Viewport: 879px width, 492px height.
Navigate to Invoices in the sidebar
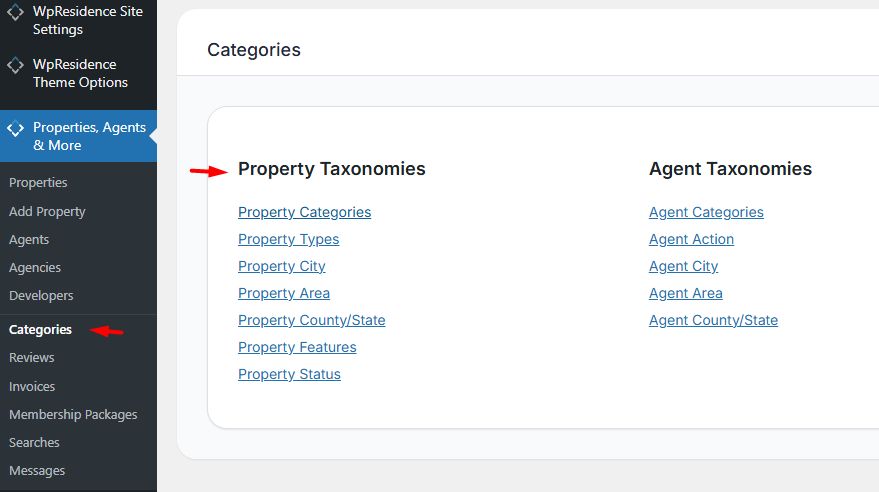pos(32,387)
